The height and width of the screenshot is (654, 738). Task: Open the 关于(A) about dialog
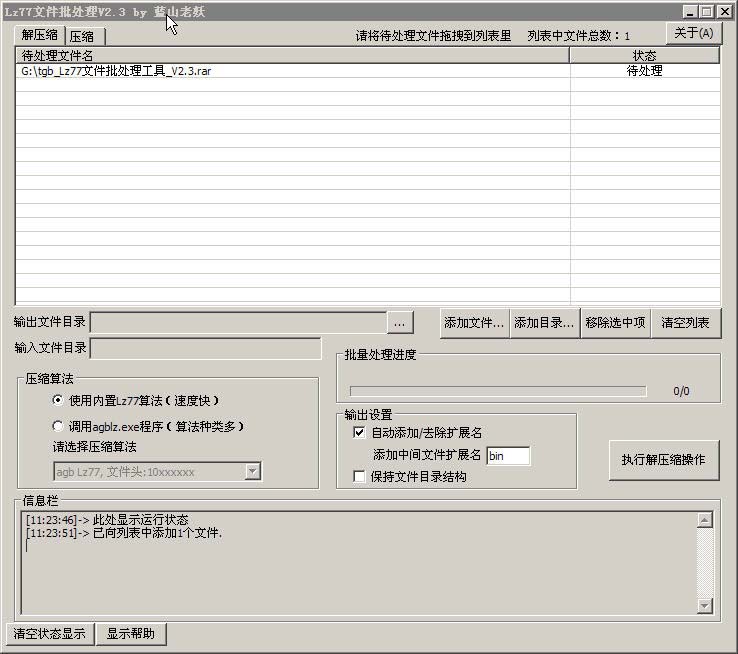click(x=693, y=33)
